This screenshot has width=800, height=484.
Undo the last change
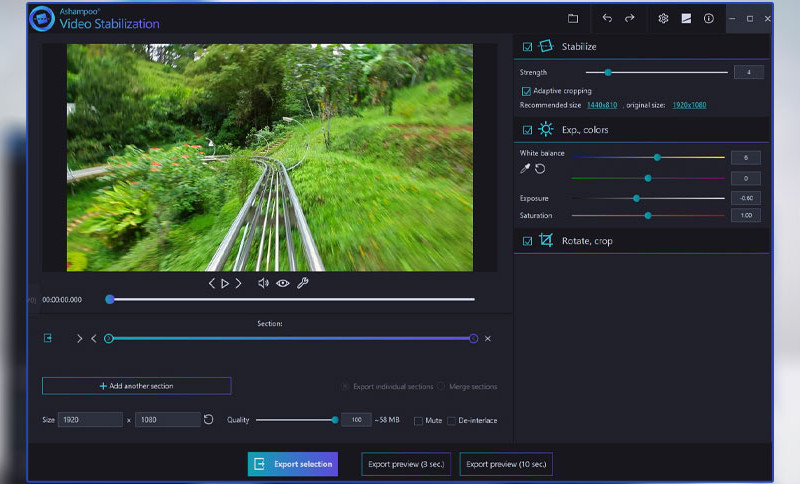(x=607, y=18)
